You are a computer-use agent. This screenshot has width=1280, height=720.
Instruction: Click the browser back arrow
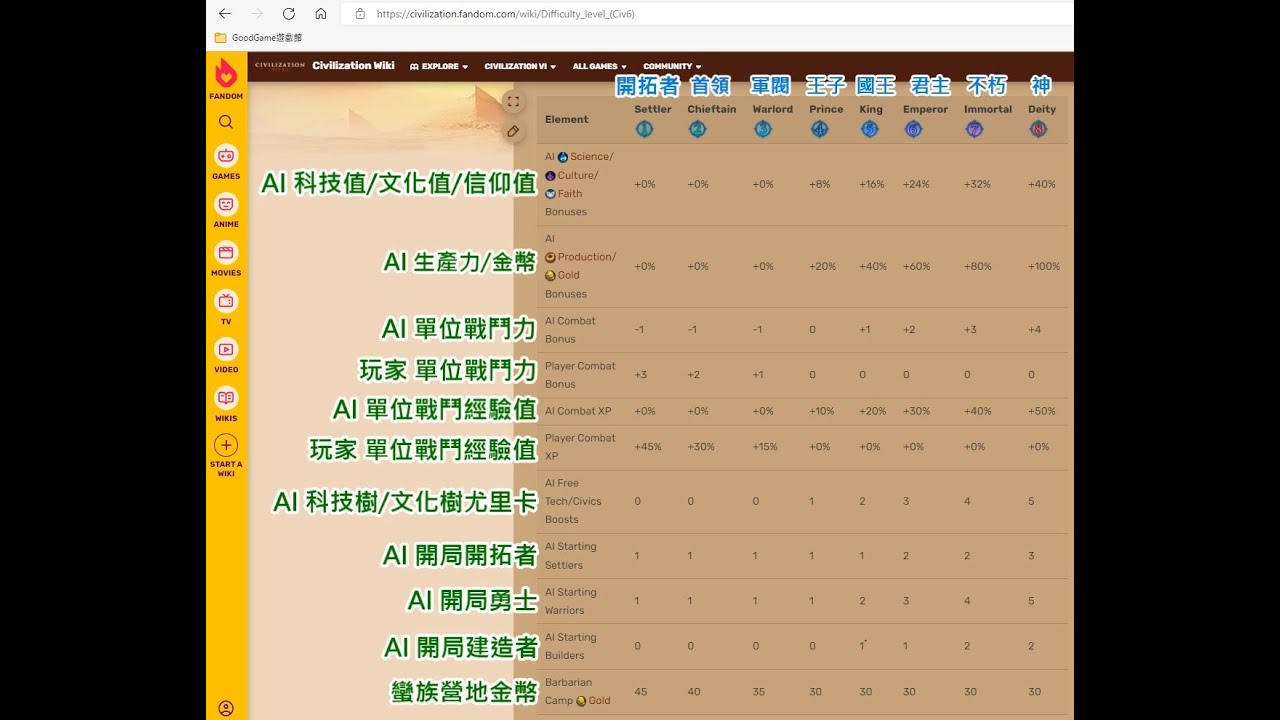point(224,14)
